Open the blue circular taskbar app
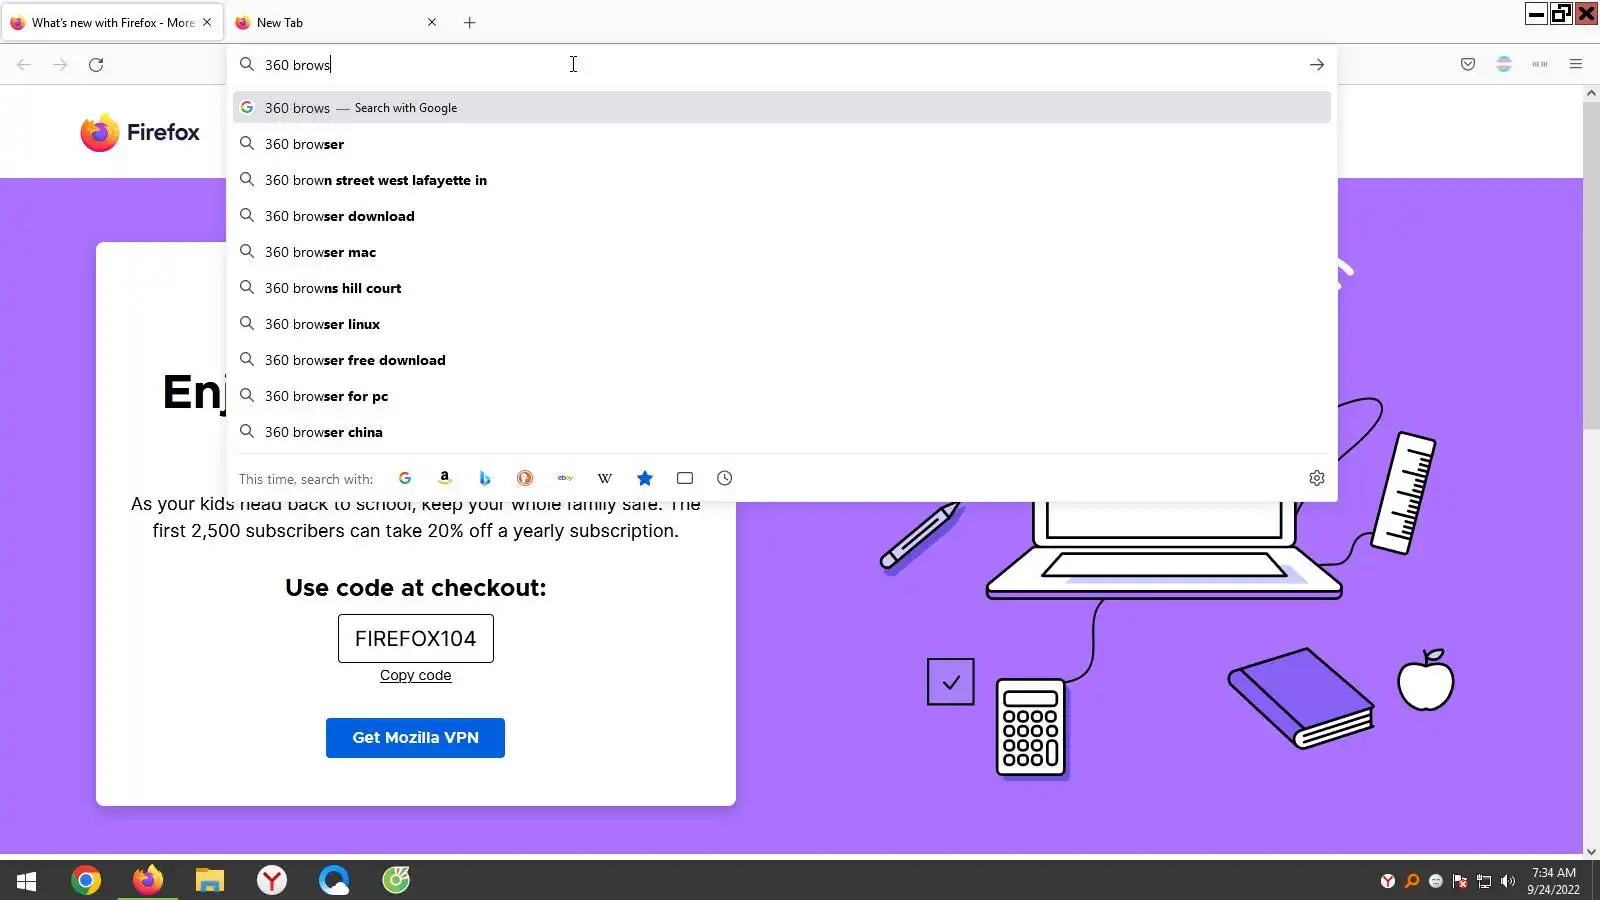Image resolution: width=1600 pixels, height=900 pixels. (x=334, y=880)
